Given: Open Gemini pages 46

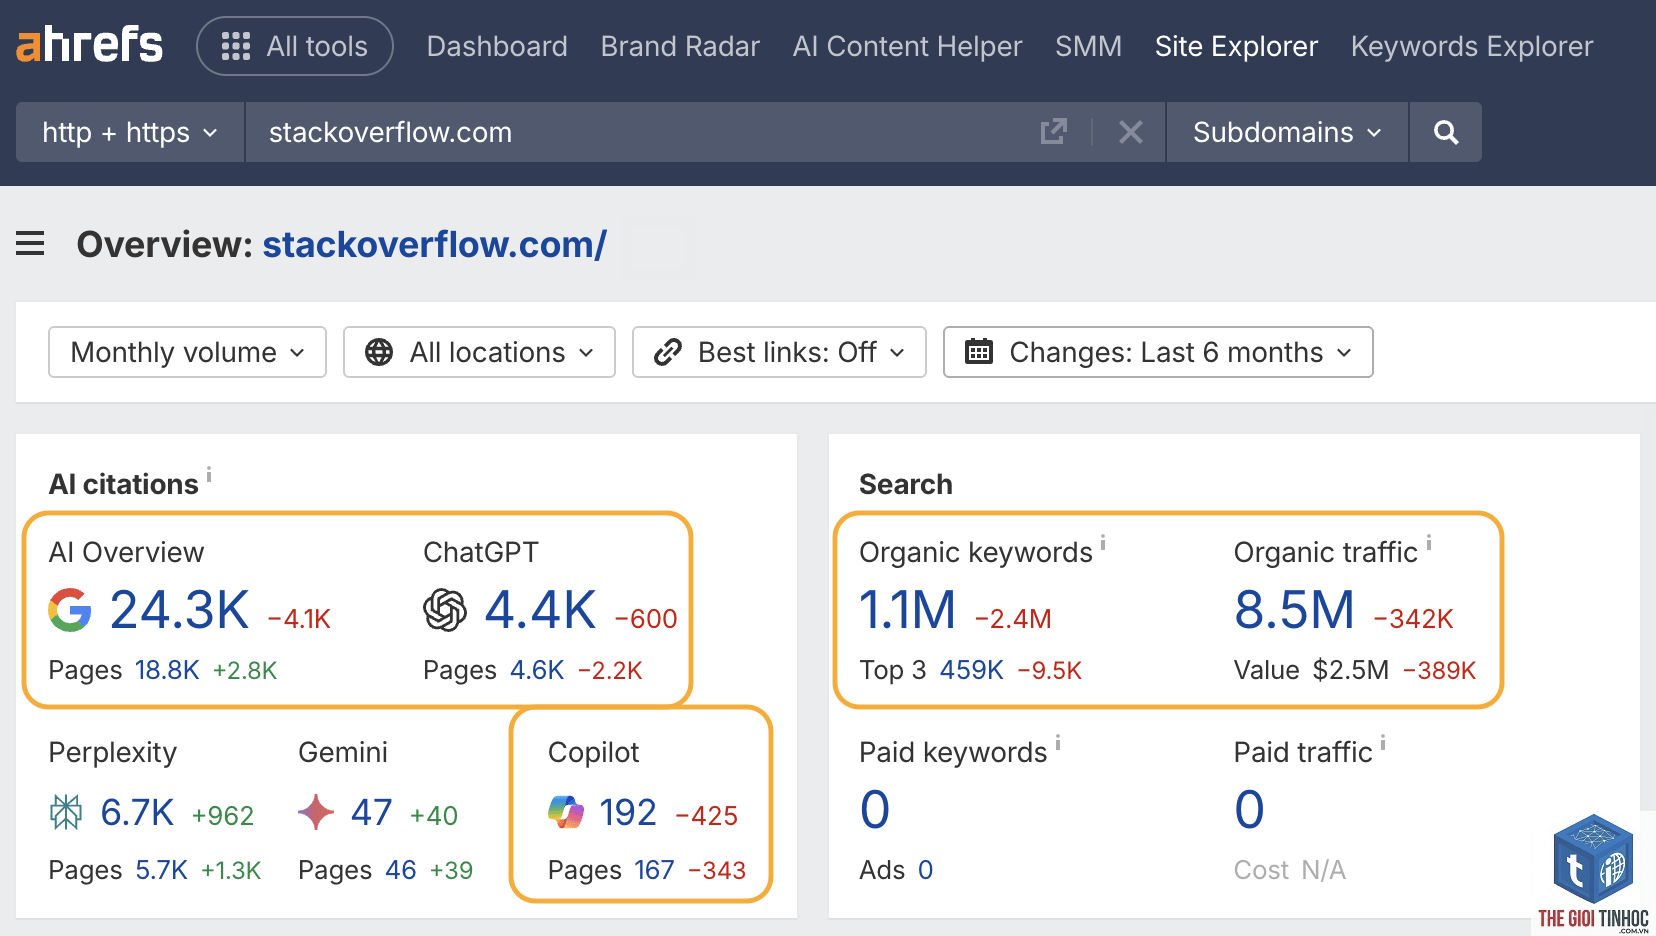Looking at the screenshot, I should [401, 870].
